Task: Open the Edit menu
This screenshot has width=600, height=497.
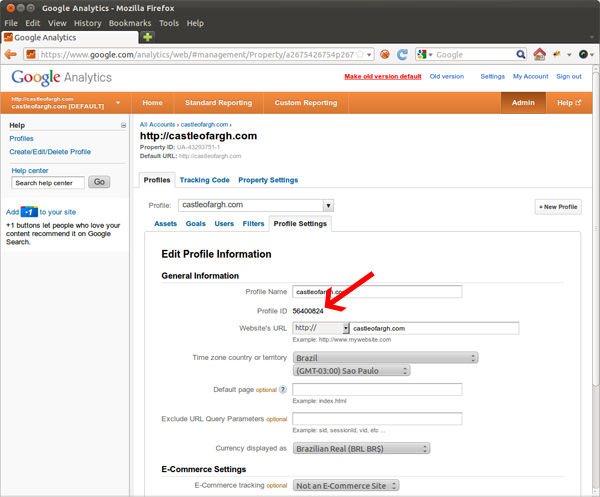Action: point(33,23)
